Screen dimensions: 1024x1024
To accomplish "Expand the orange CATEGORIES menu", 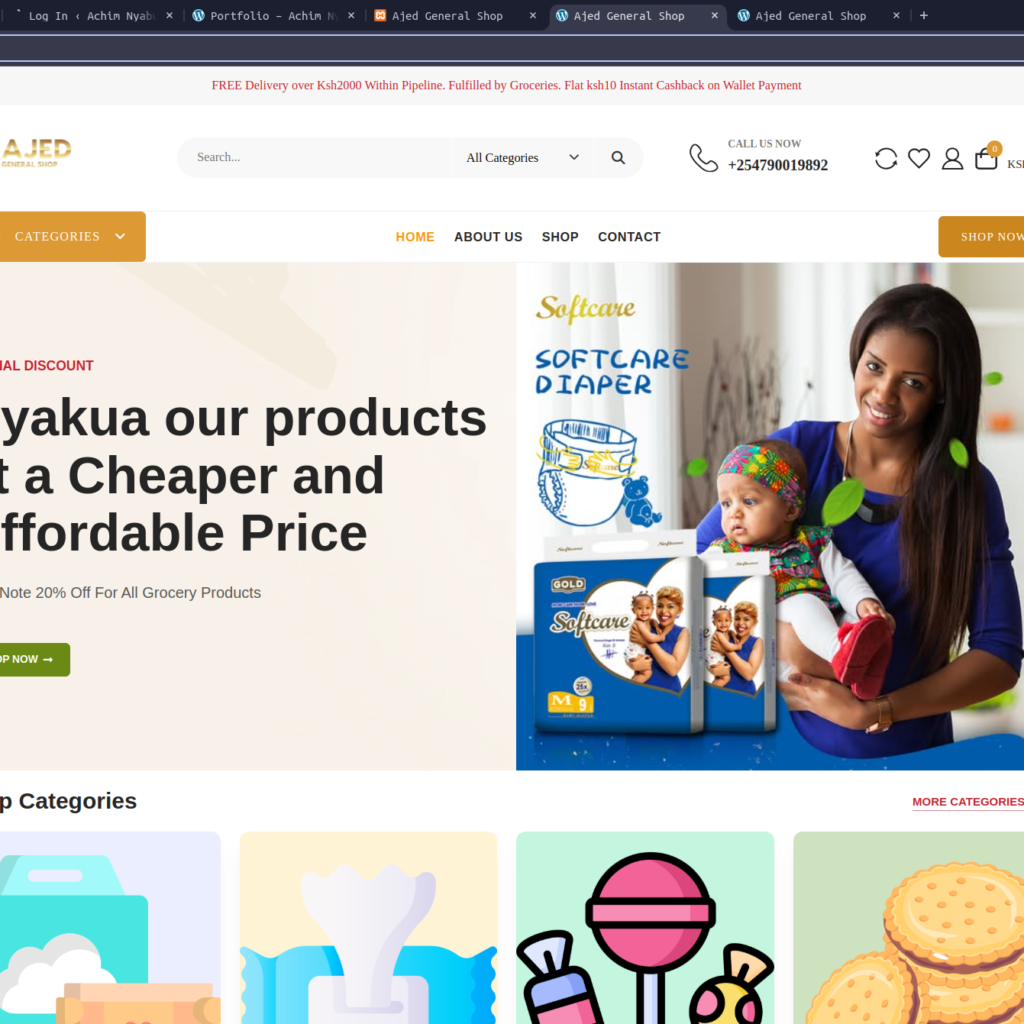I will click(72, 236).
